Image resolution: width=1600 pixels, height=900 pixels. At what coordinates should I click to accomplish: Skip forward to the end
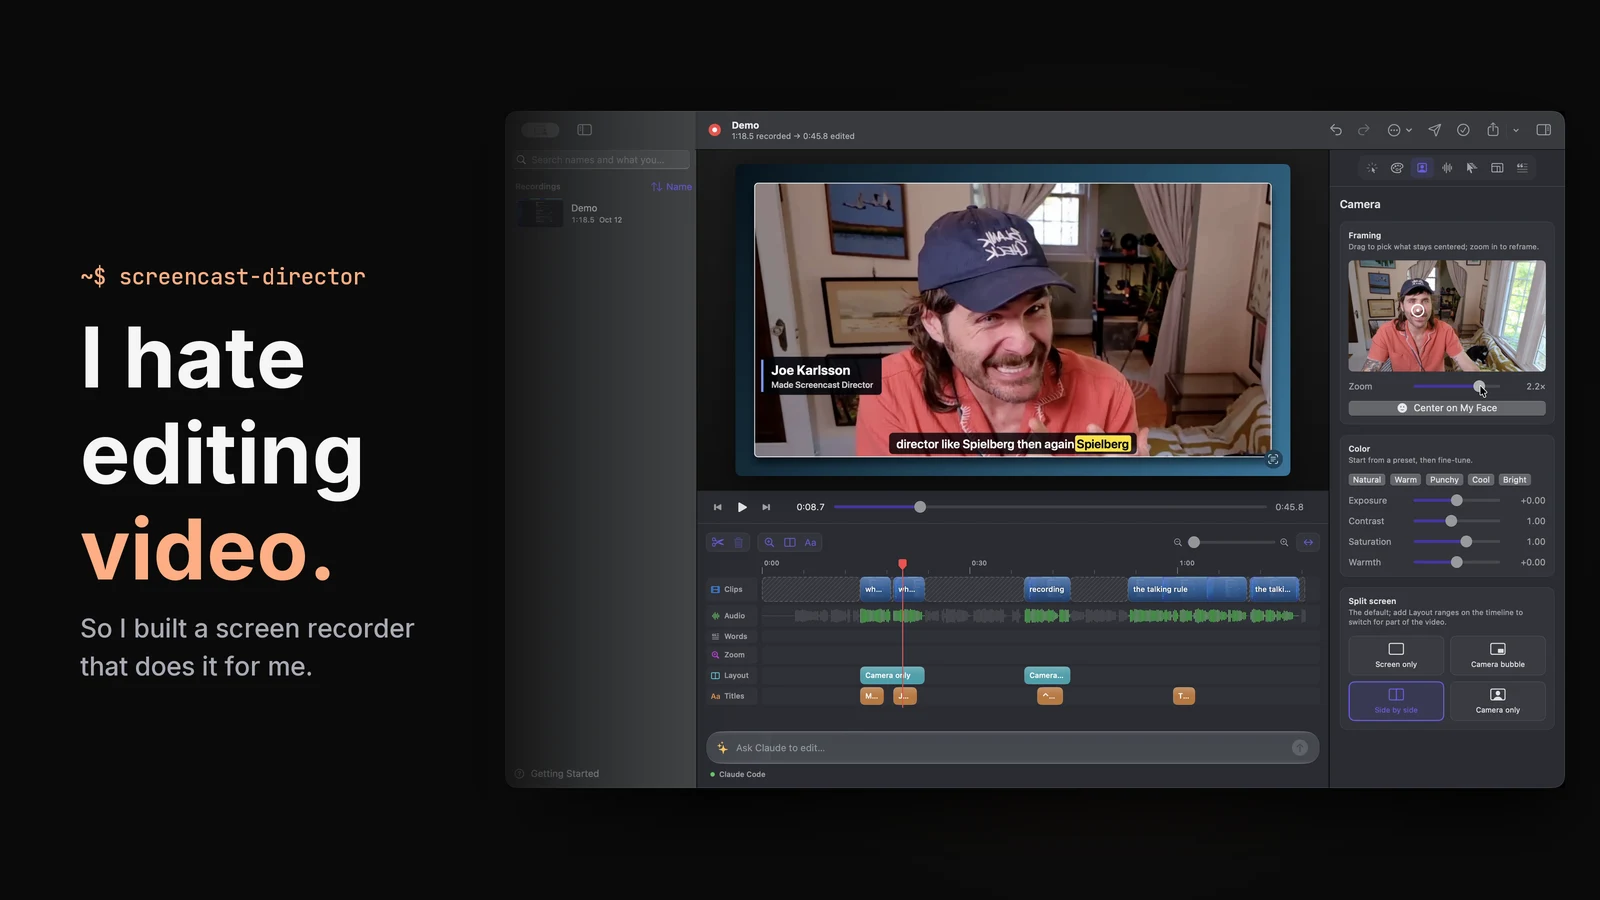(x=766, y=507)
